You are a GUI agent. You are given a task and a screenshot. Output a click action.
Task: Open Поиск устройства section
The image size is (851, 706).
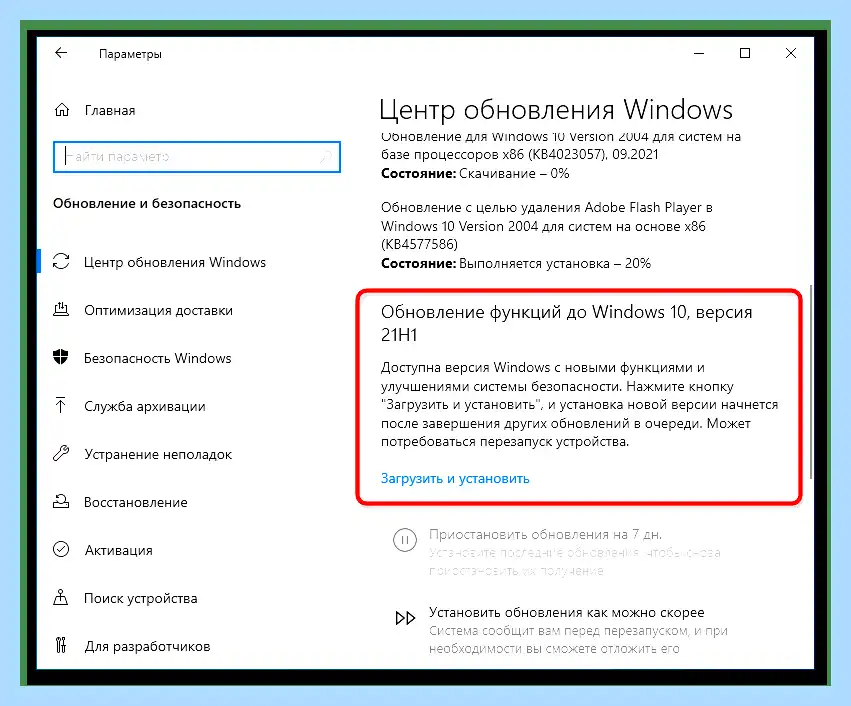coord(141,598)
